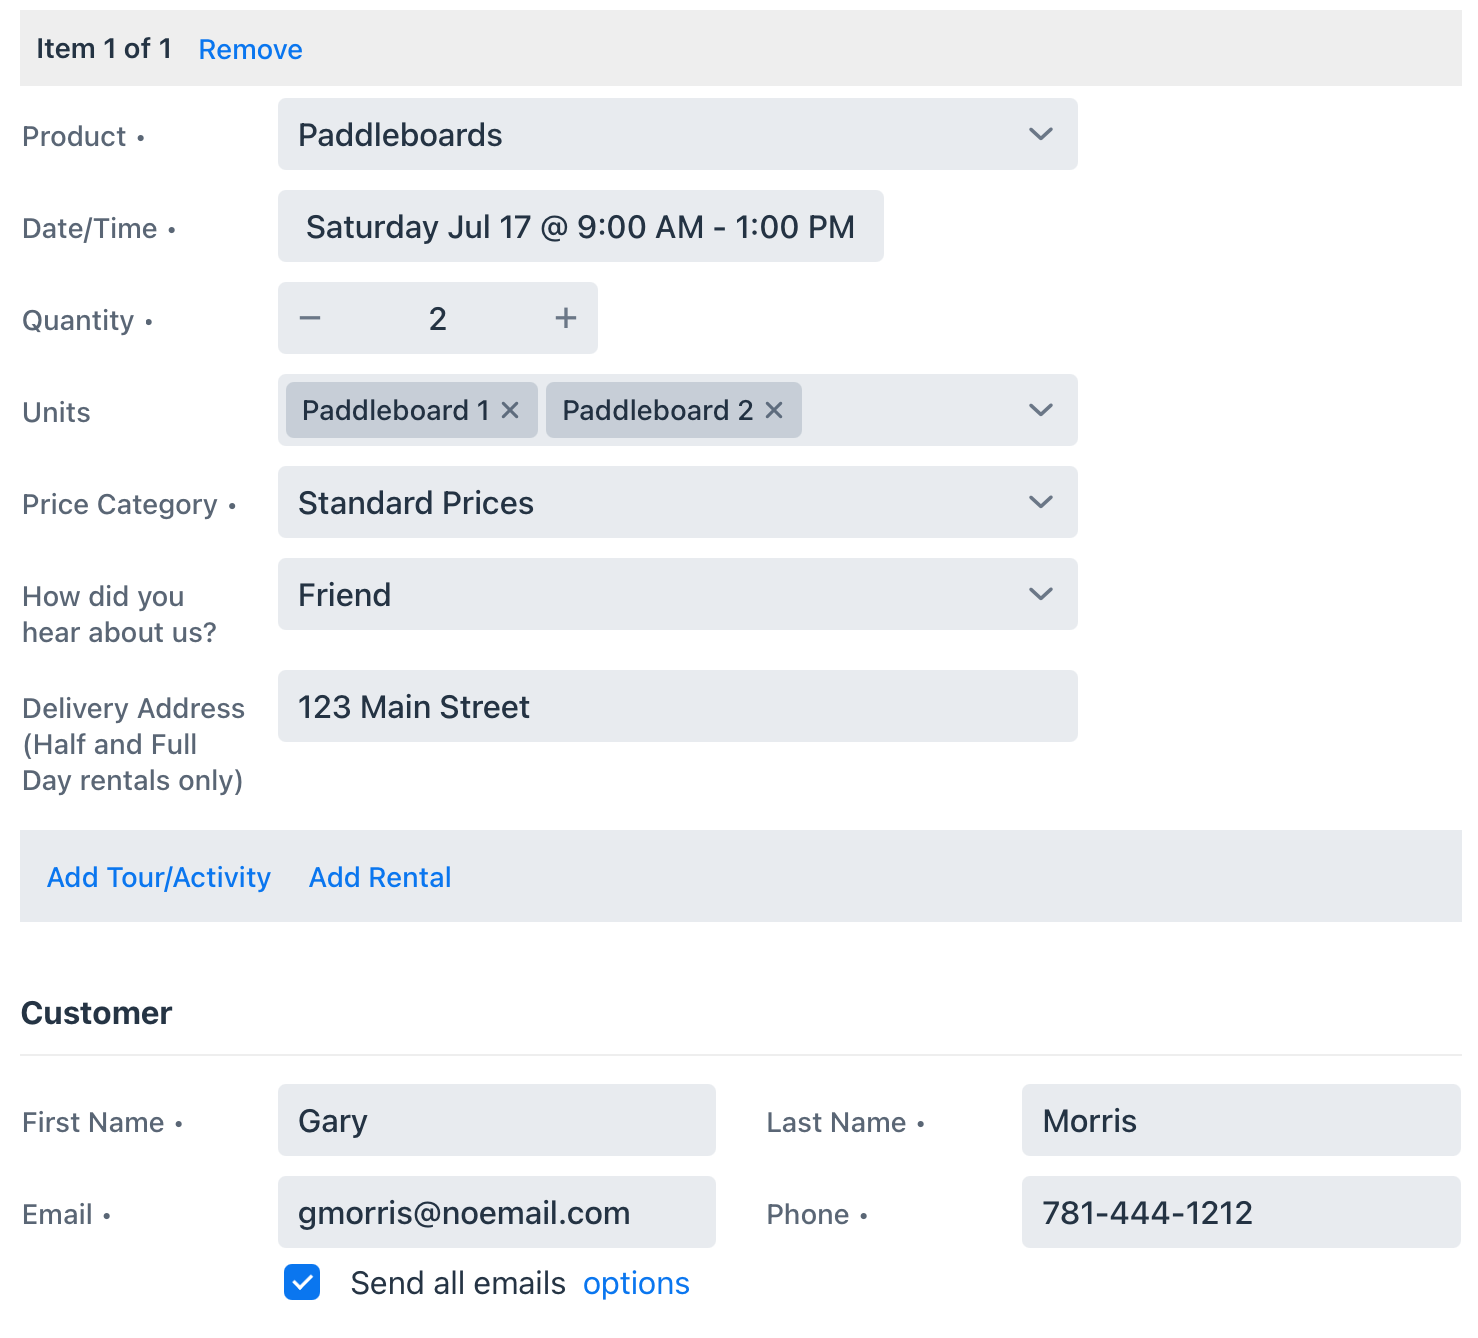Screen dimensions: 1478x1338
Task: Click the quantity value field showing 2
Action: click(x=438, y=318)
